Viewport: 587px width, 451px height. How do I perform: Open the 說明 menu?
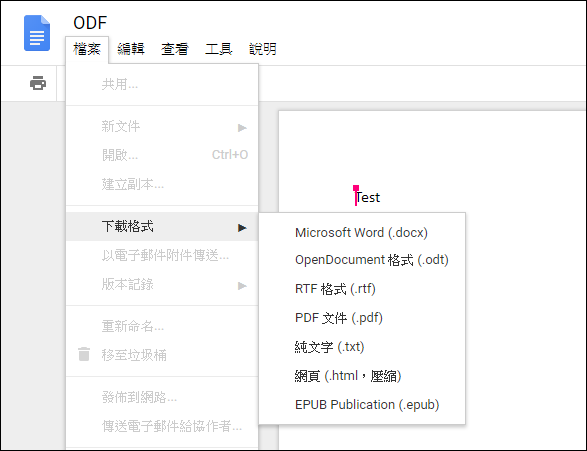263,49
